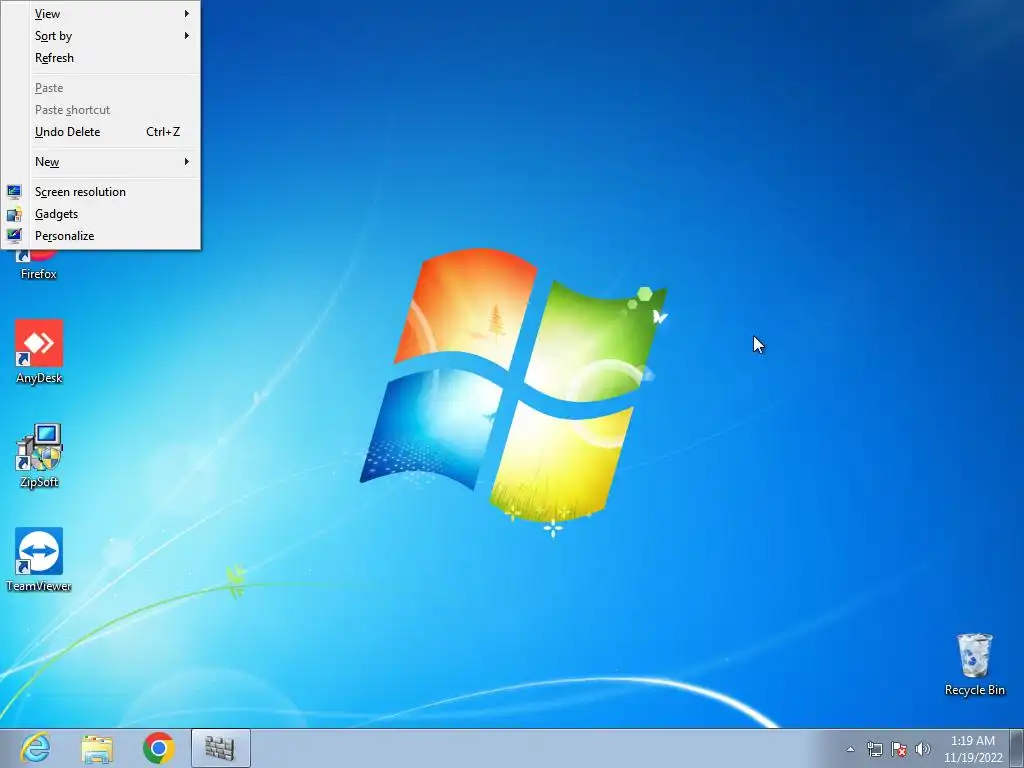Image resolution: width=1024 pixels, height=768 pixels.
Task: Click the Show desktop button
Action: [x=1017, y=748]
